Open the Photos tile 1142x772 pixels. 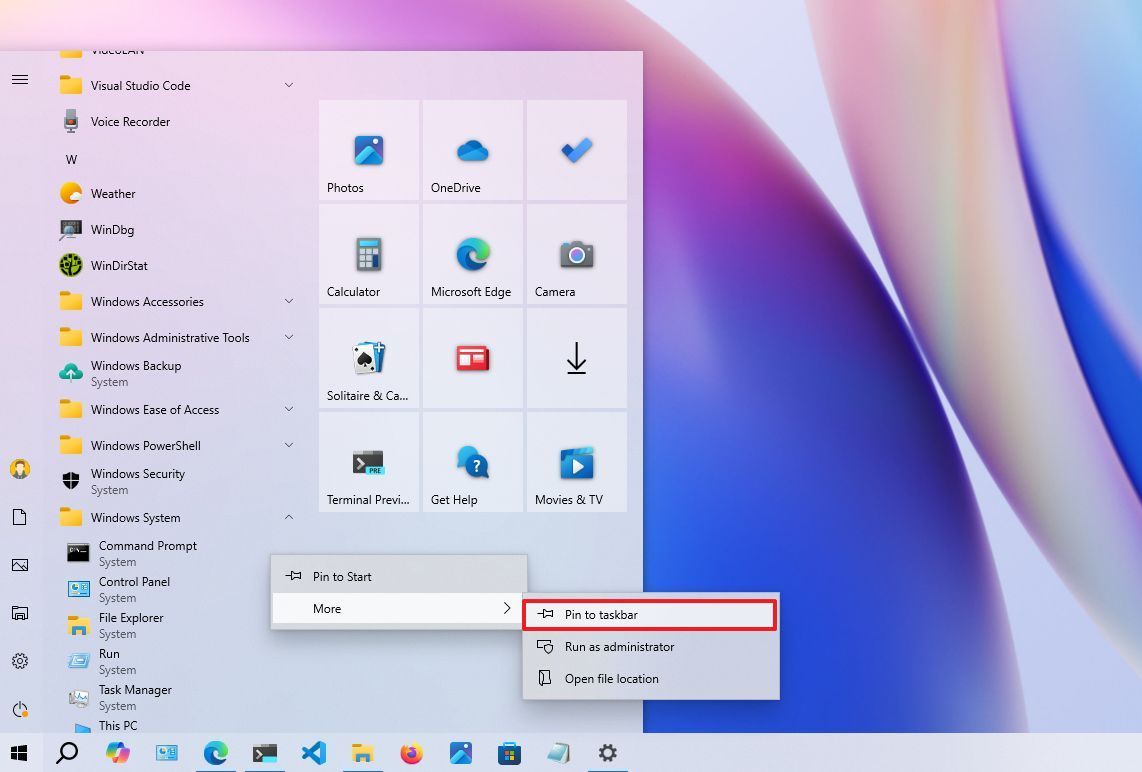pyautogui.click(x=368, y=150)
